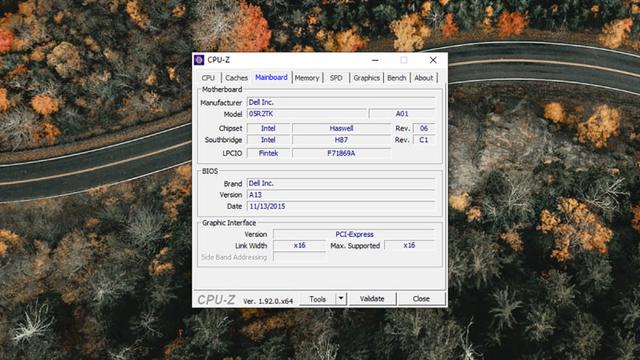Image resolution: width=640 pixels, height=360 pixels.
Task: Minimize the CPU-Z window
Action: 375,60
